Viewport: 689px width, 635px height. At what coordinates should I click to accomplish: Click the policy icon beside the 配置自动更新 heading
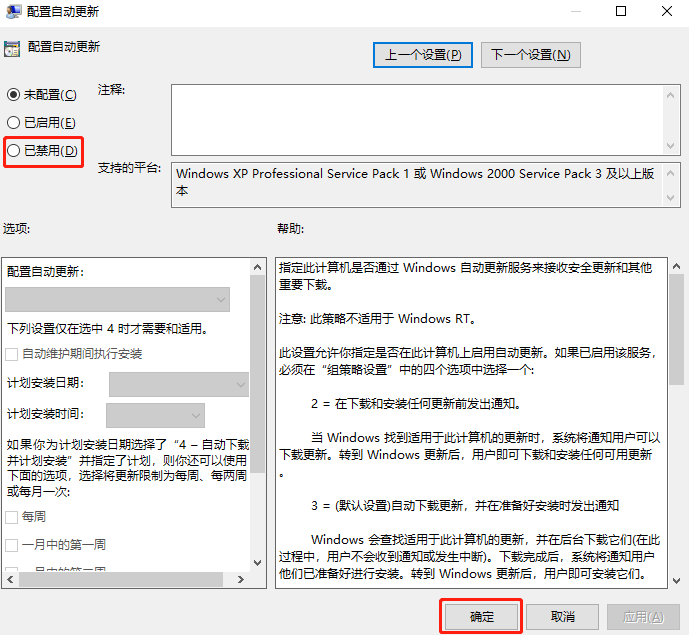(12, 47)
